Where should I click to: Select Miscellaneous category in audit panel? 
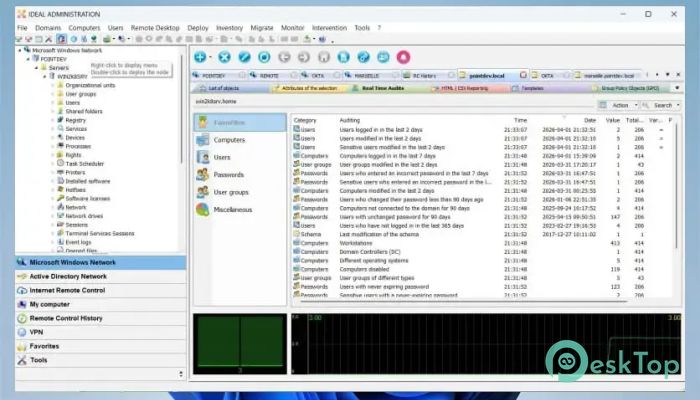point(240,209)
